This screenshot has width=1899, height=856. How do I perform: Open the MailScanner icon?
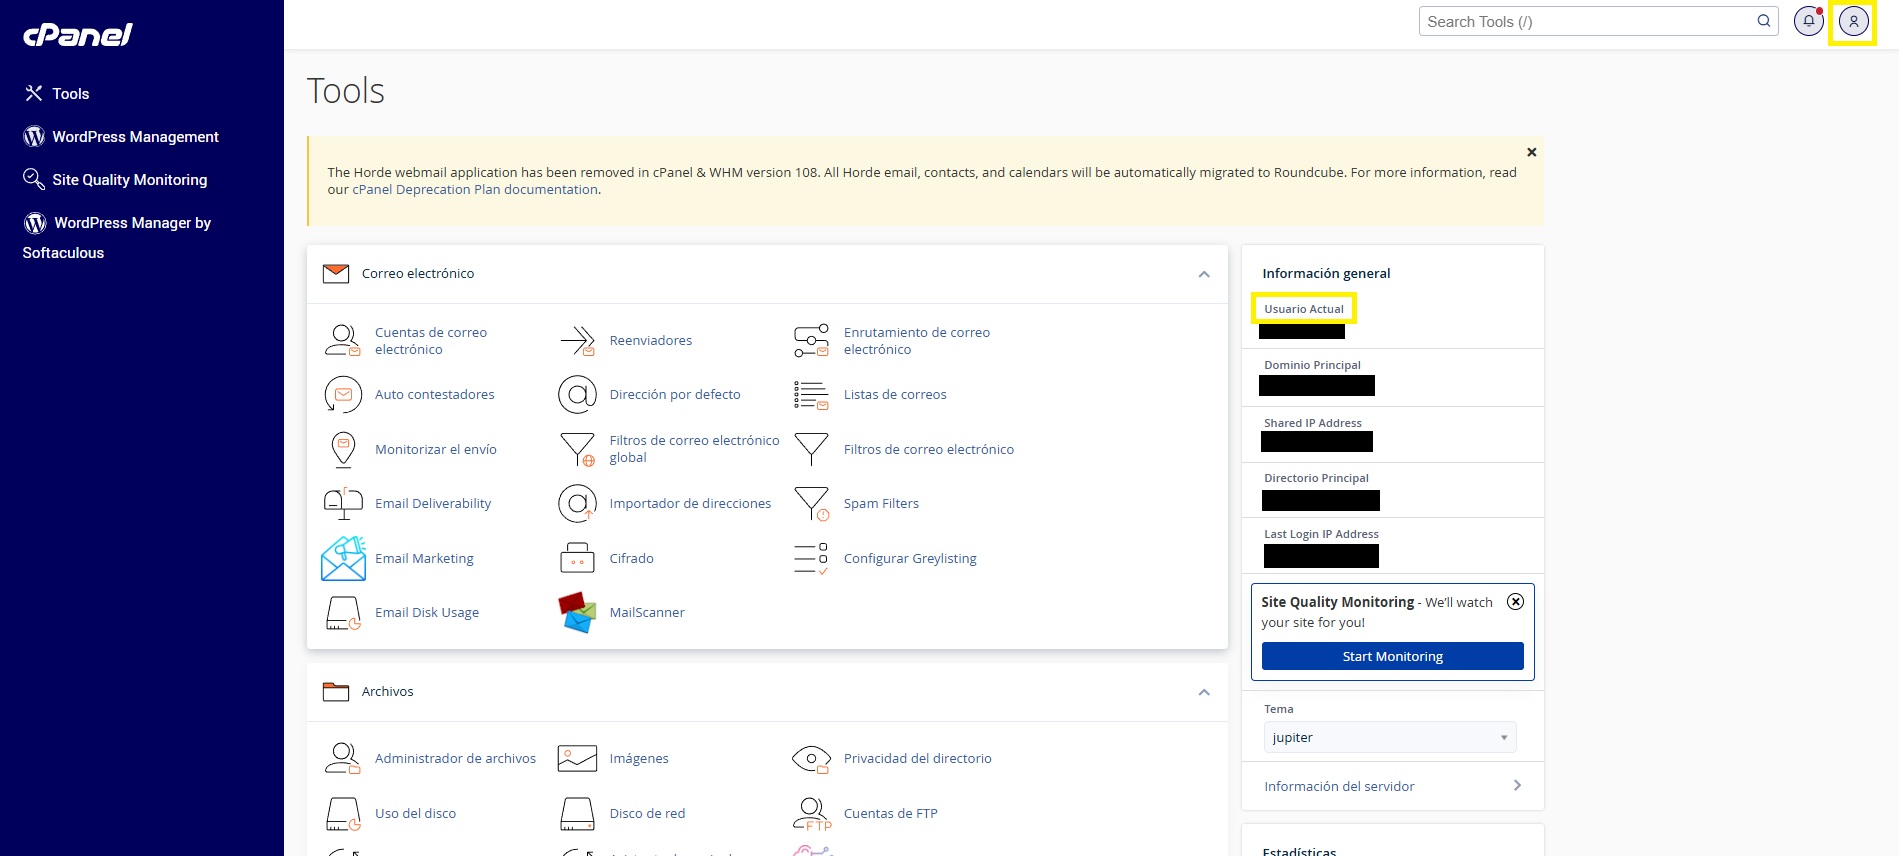(x=577, y=612)
